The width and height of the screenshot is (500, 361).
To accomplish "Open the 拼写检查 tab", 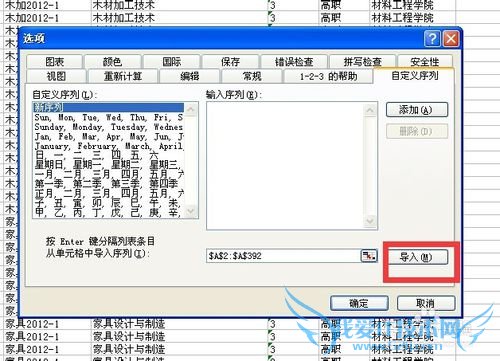I will [x=362, y=62].
